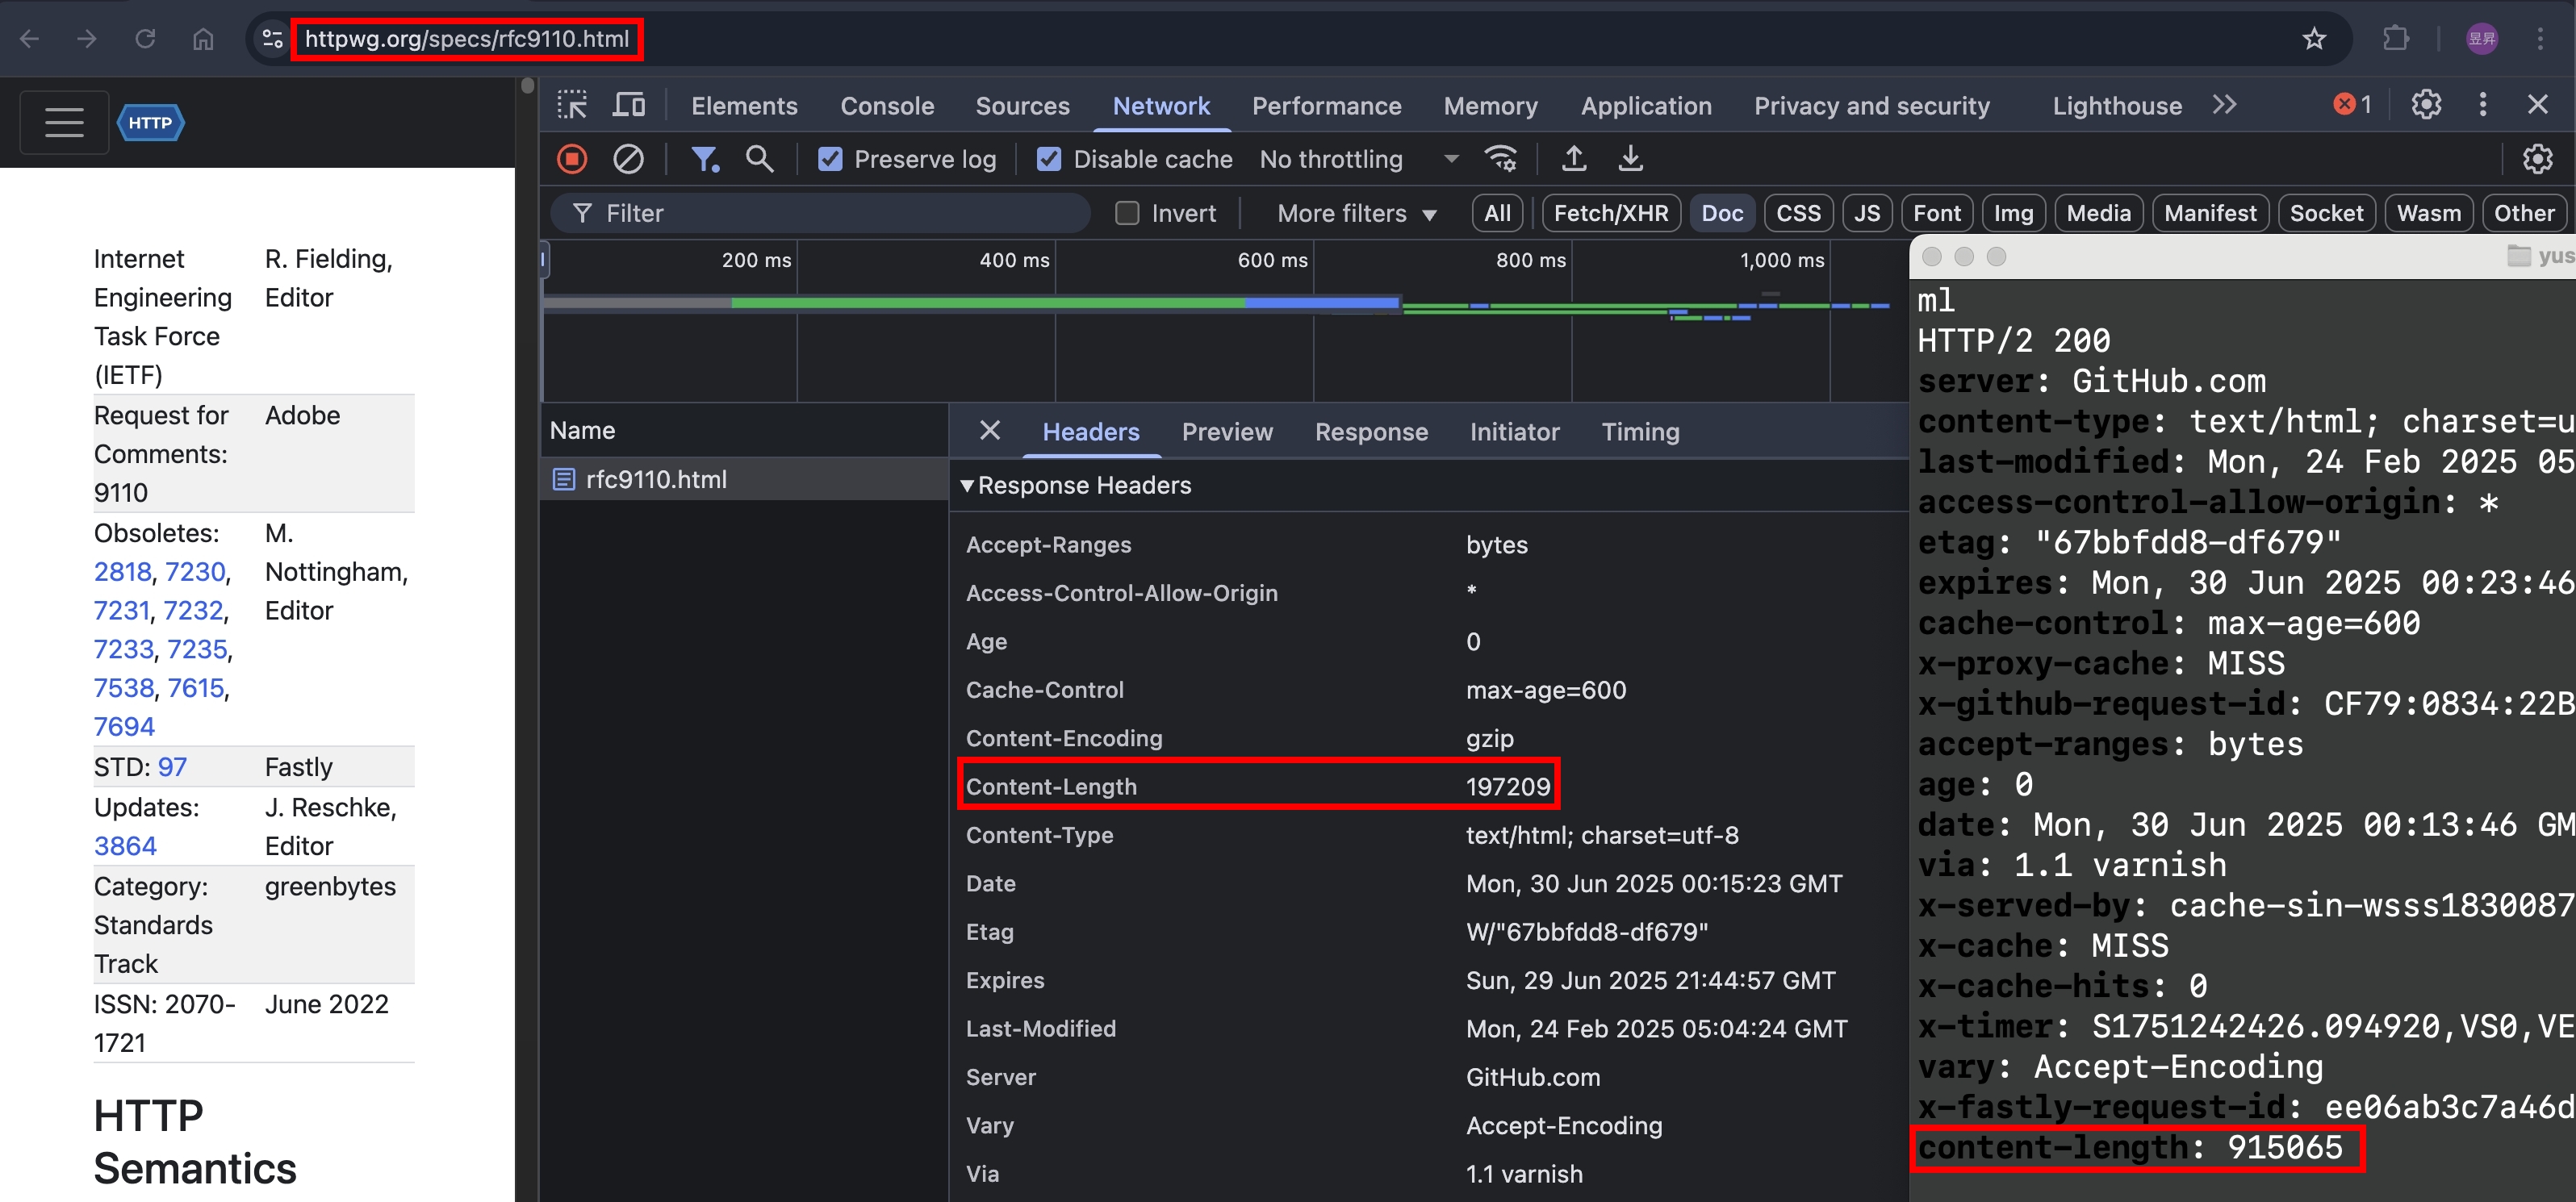This screenshot has height=1202, width=2576.
Task: Enable the Invert filter checkbox
Action: (x=1127, y=213)
